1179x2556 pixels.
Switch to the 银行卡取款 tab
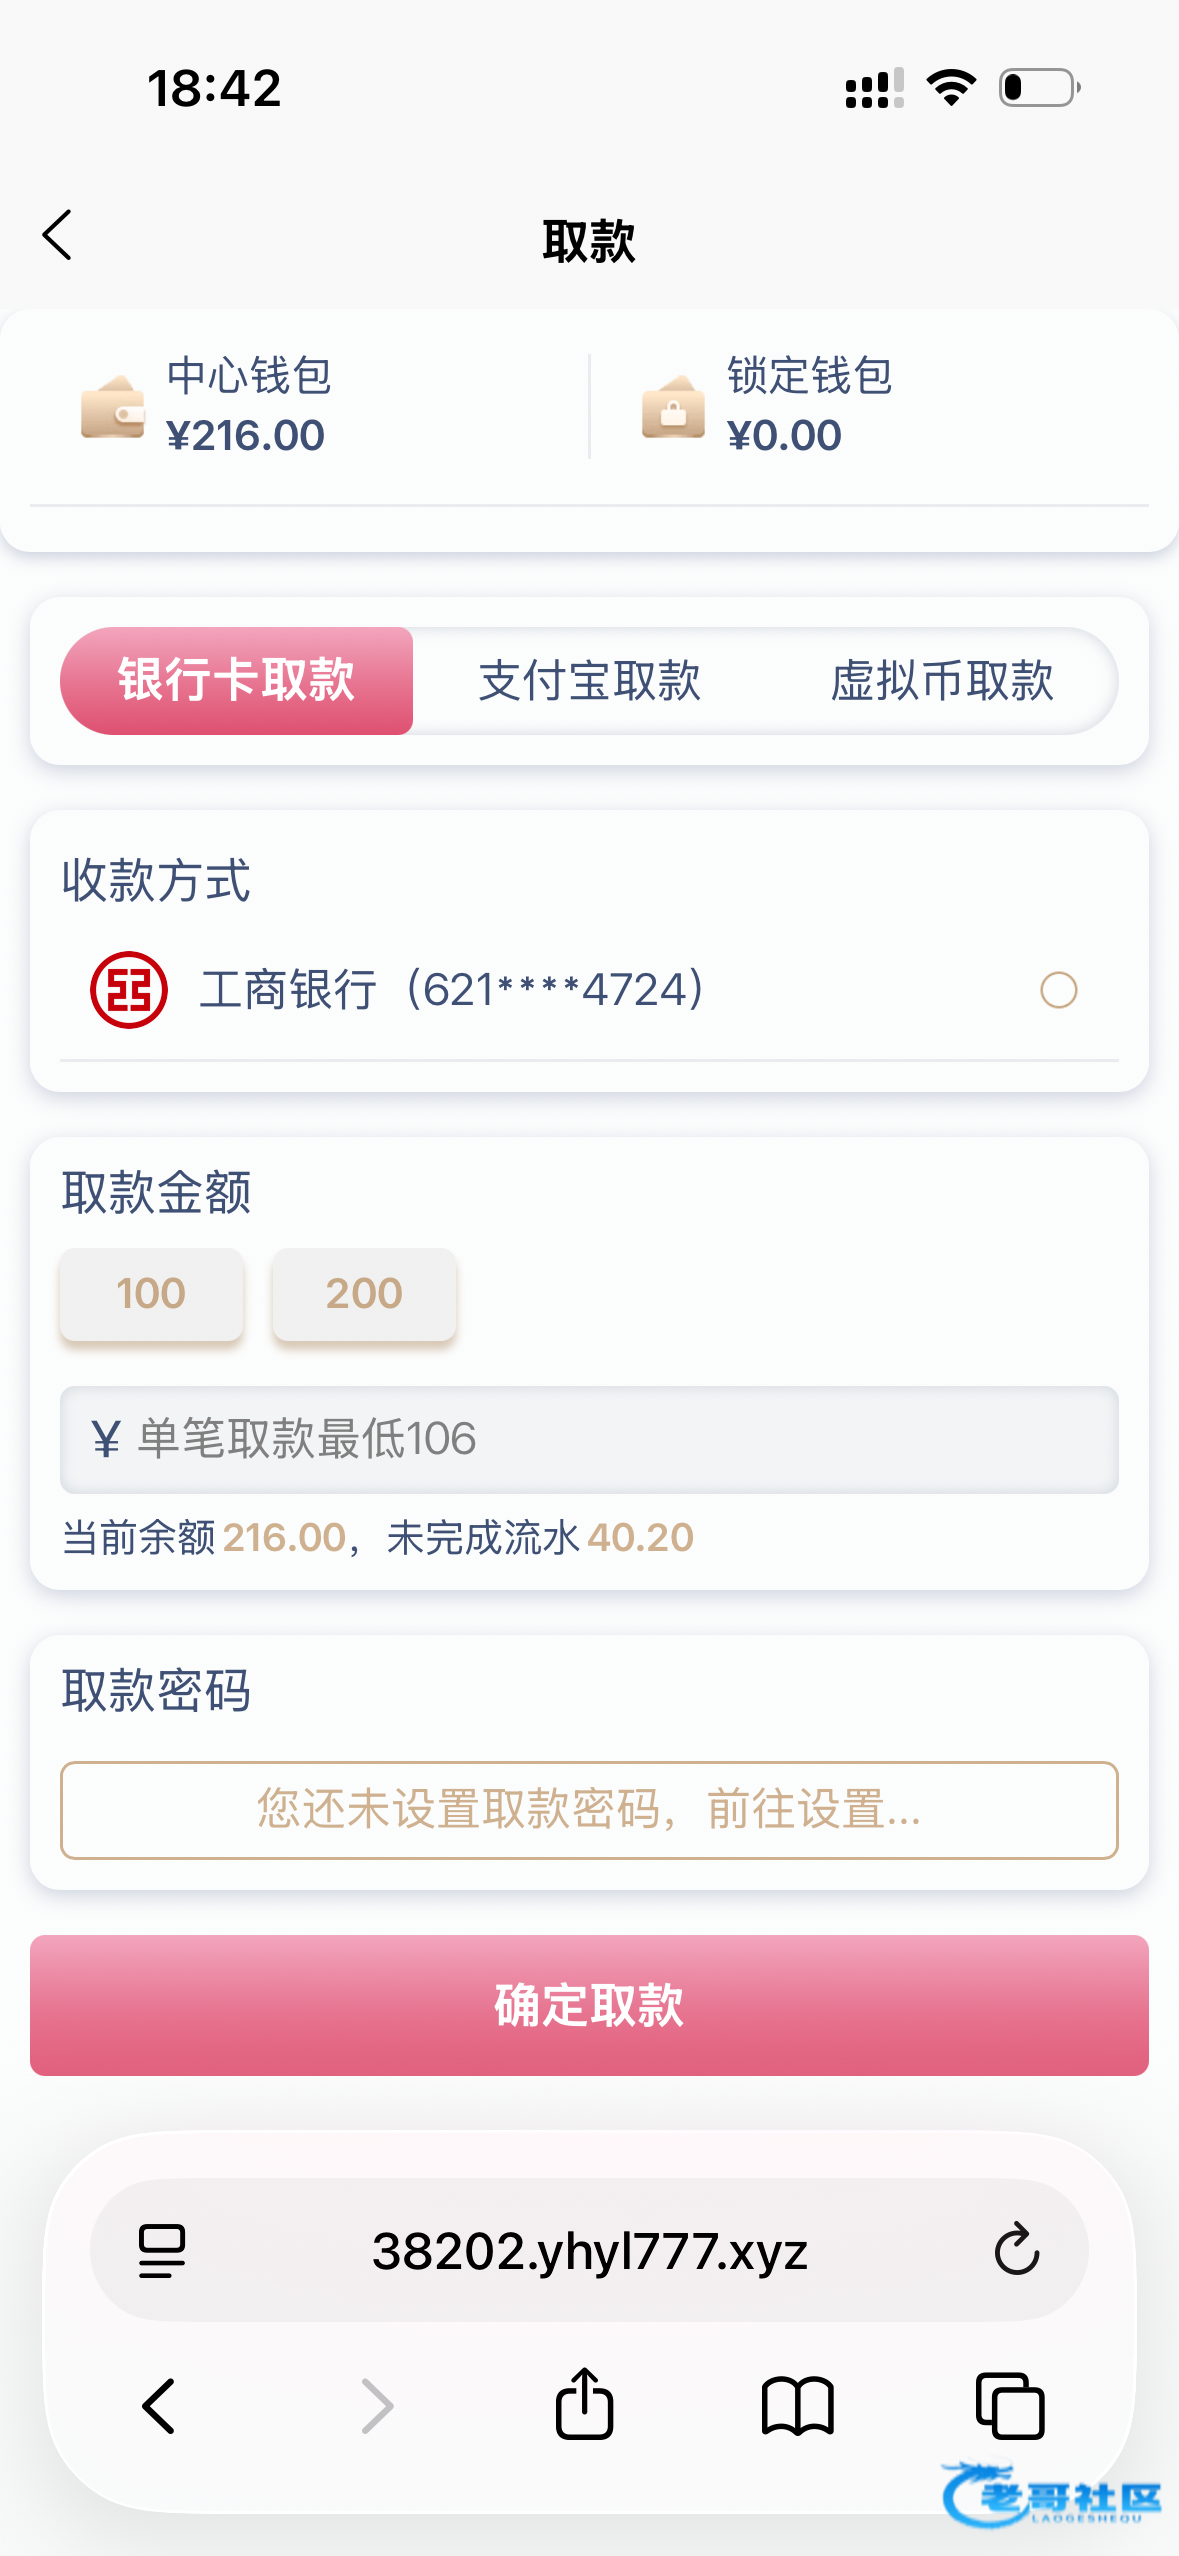[237, 681]
